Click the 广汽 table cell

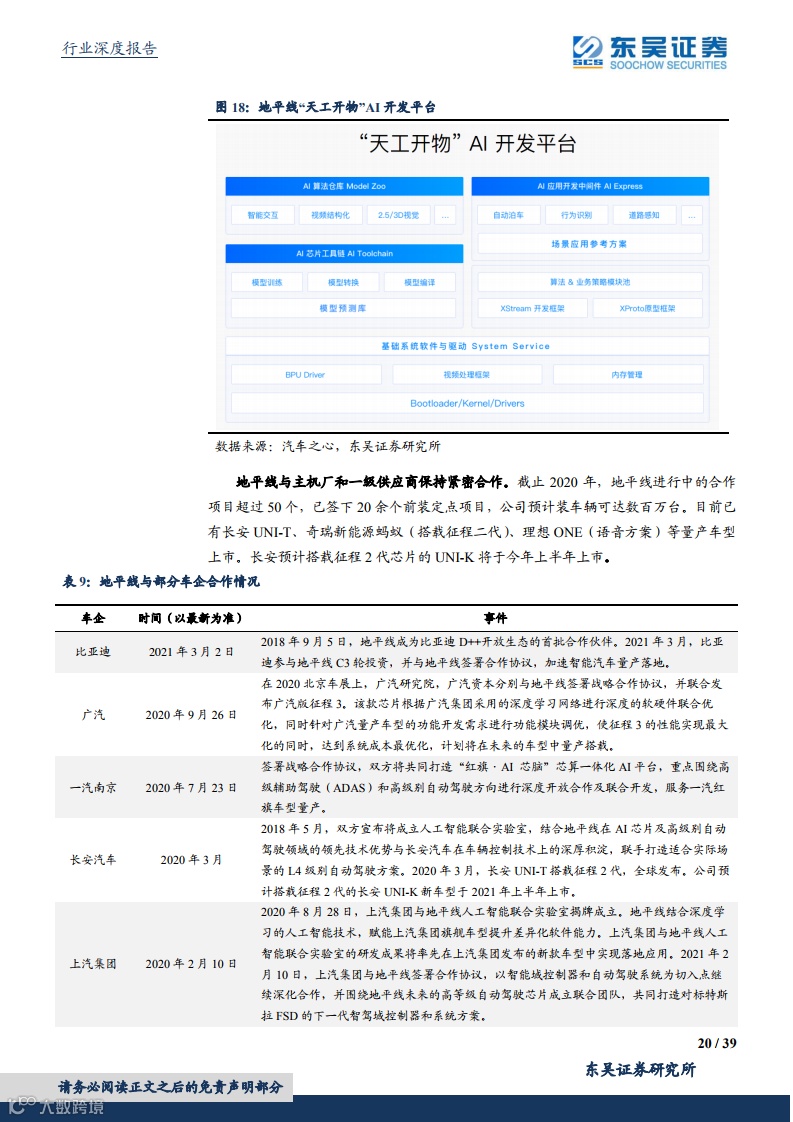pyautogui.click(x=93, y=715)
